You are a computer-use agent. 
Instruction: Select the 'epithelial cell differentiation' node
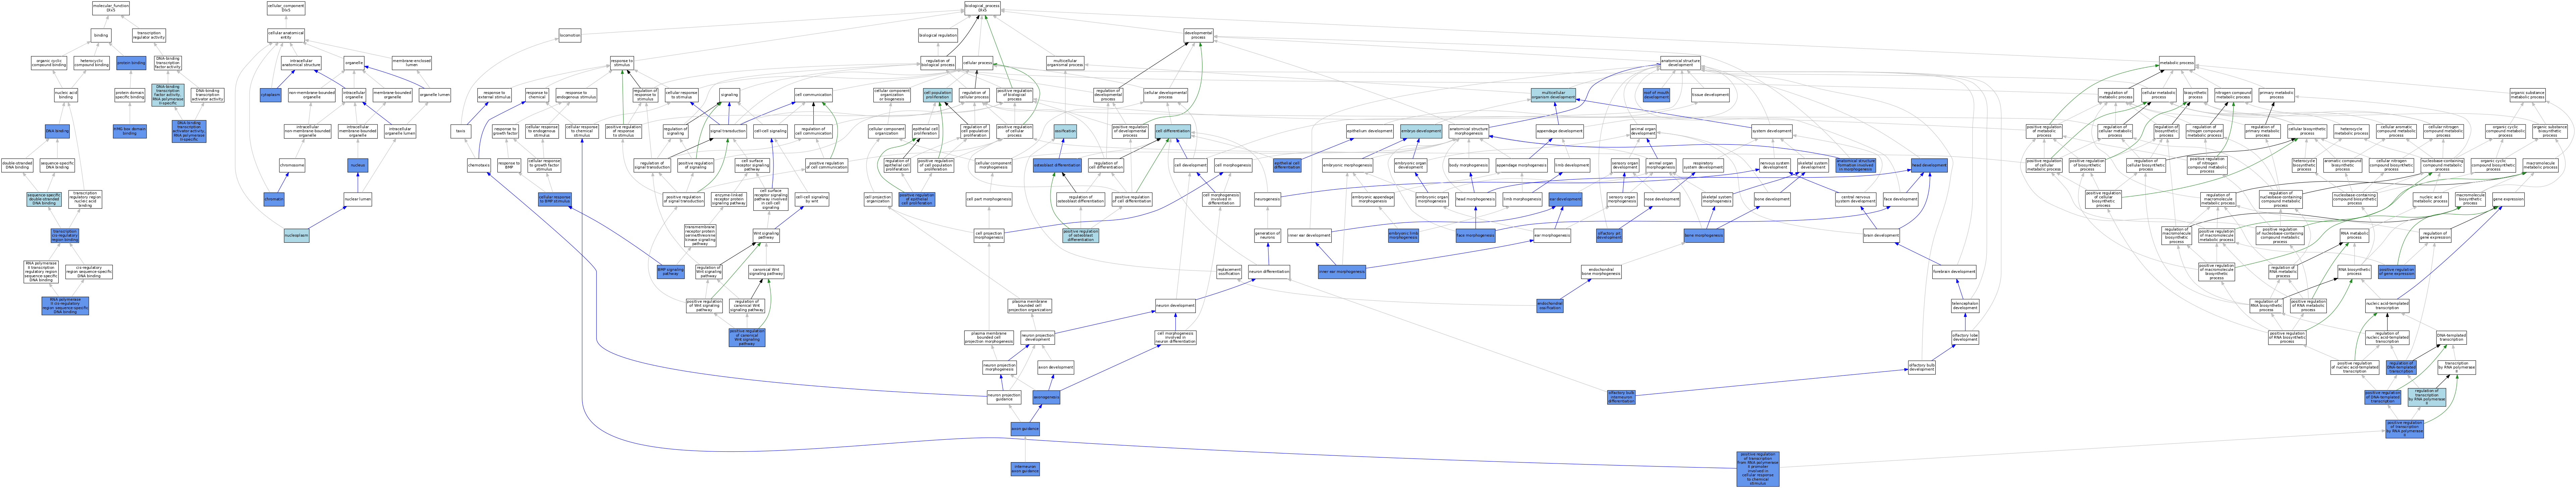(x=1287, y=165)
